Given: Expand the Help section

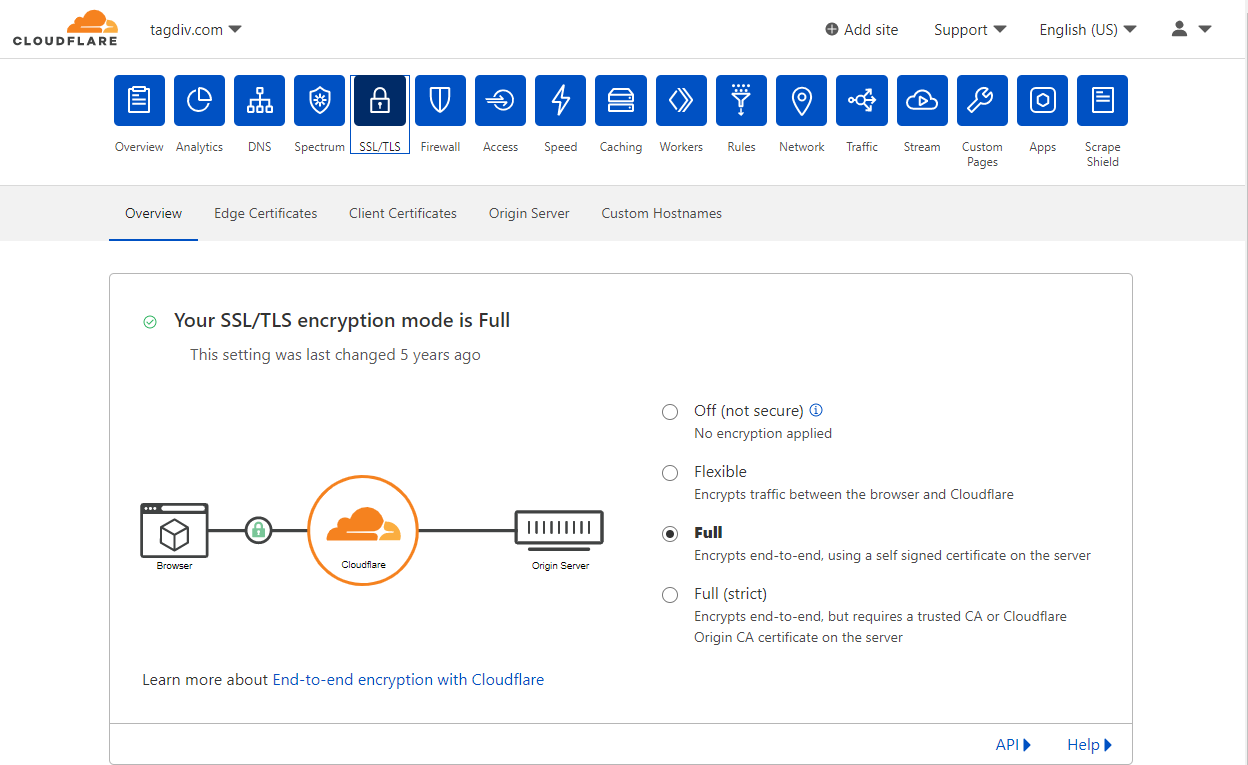Looking at the screenshot, I should point(1089,745).
